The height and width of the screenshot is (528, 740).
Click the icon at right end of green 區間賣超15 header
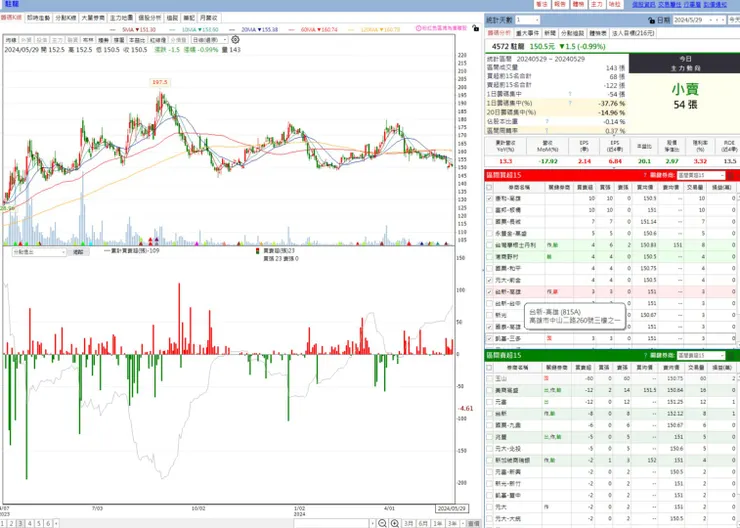tap(732, 355)
